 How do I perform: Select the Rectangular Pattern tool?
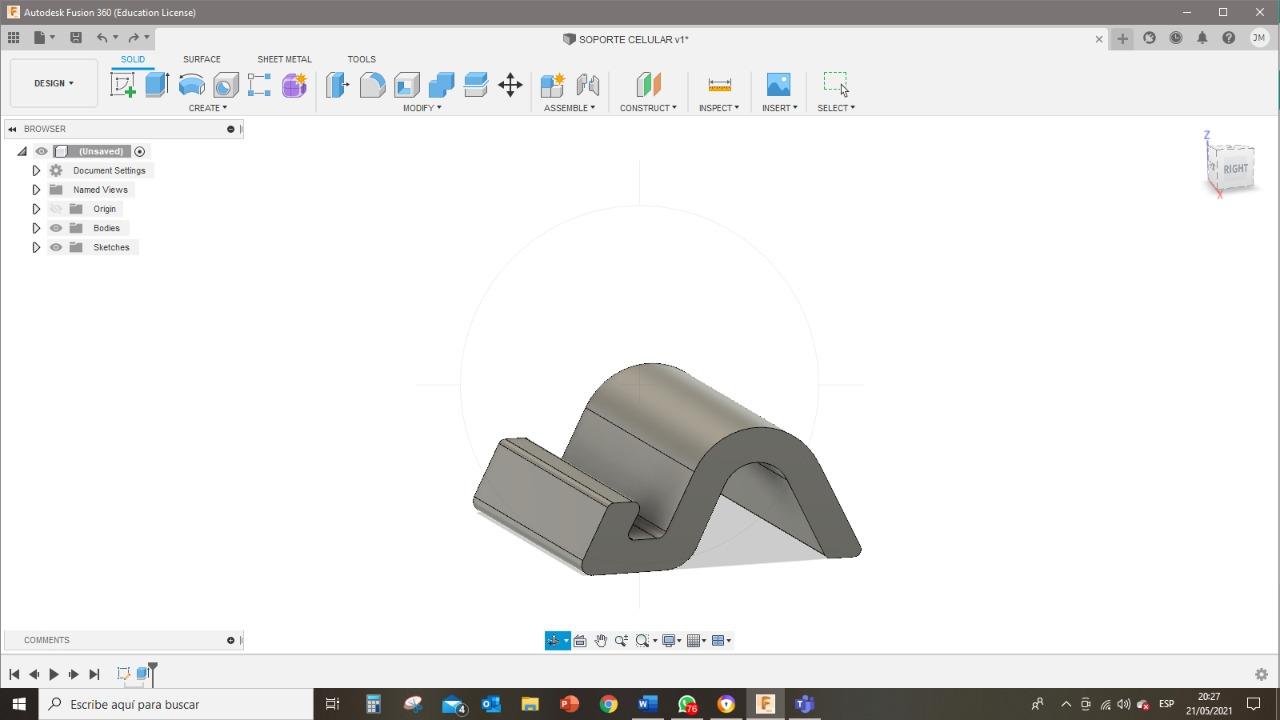point(259,85)
